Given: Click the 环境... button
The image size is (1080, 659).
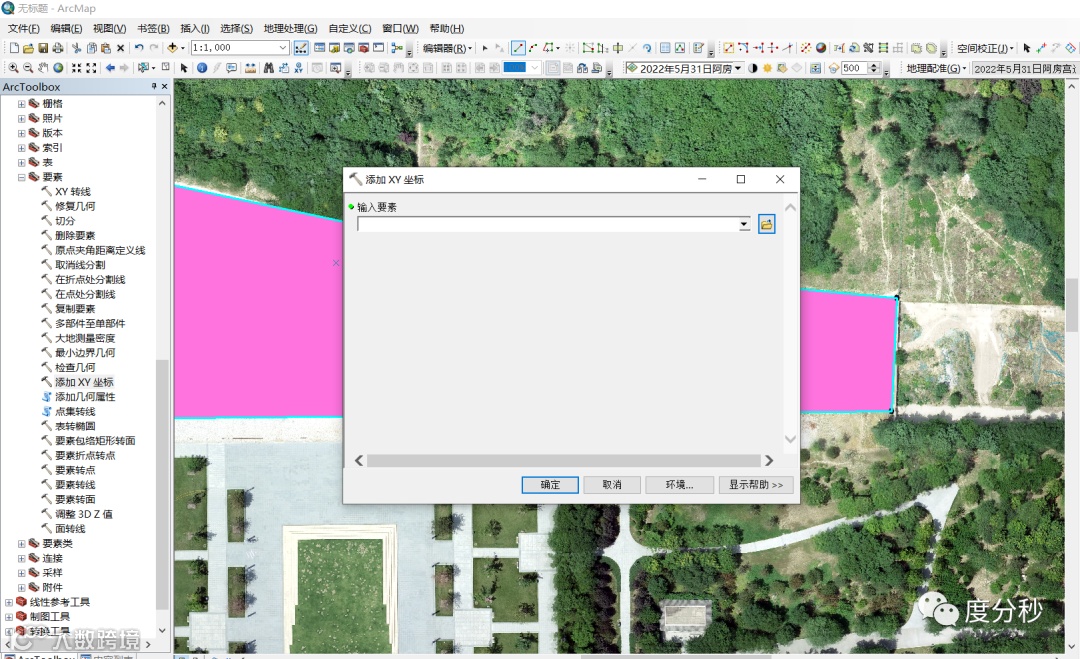Looking at the screenshot, I should point(679,485).
